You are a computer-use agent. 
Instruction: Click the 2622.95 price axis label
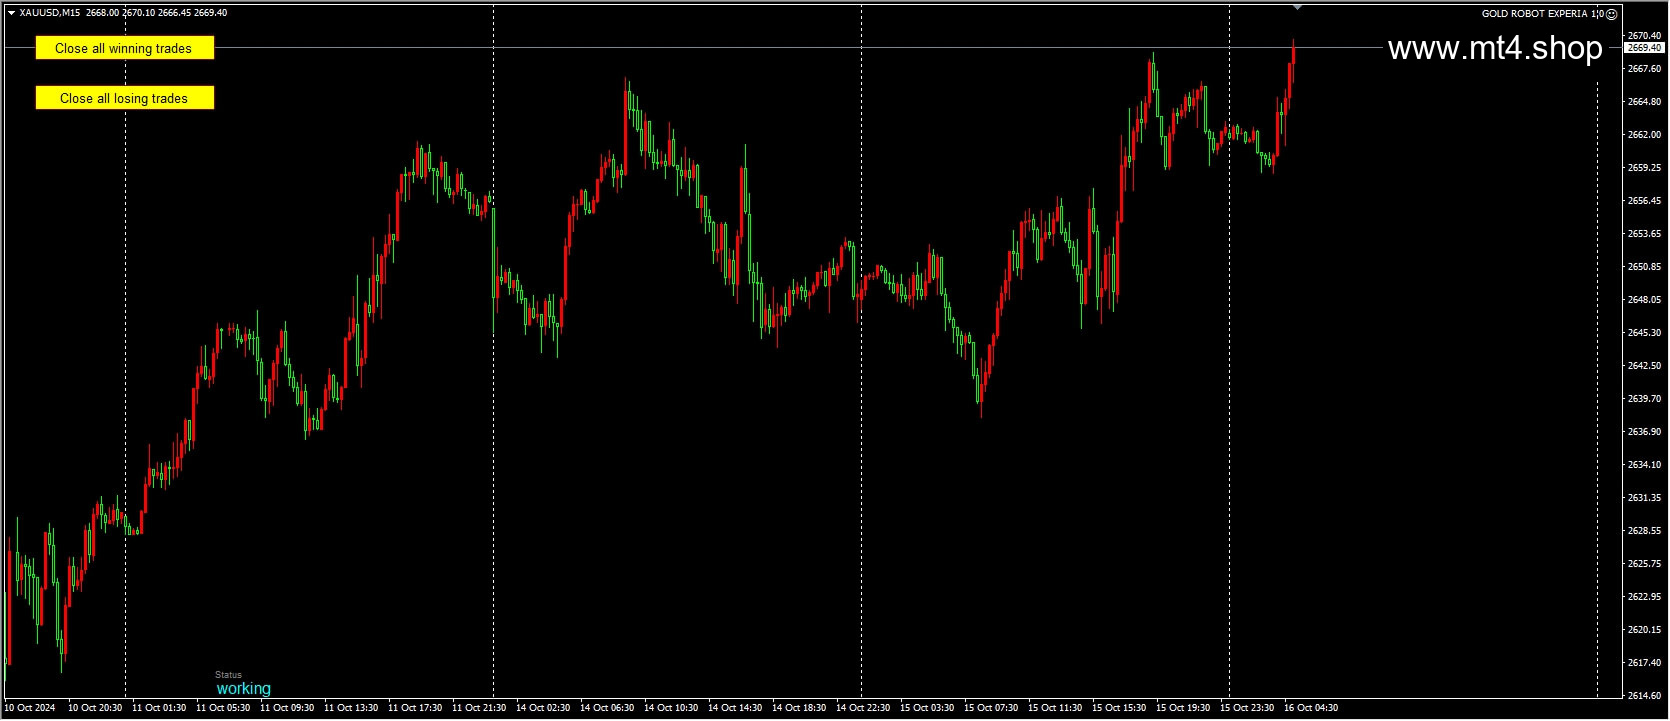pyautogui.click(x=1644, y=597)
